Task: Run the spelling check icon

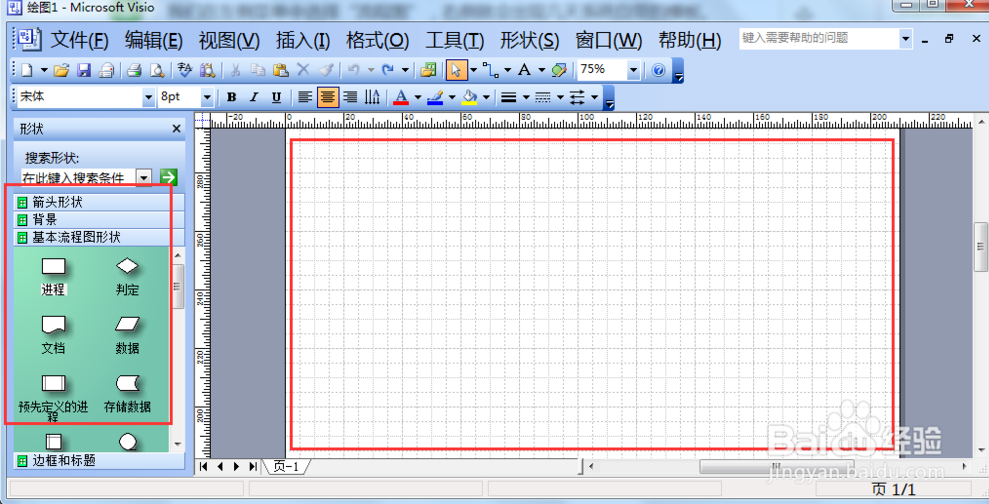Action: (184, 70)
